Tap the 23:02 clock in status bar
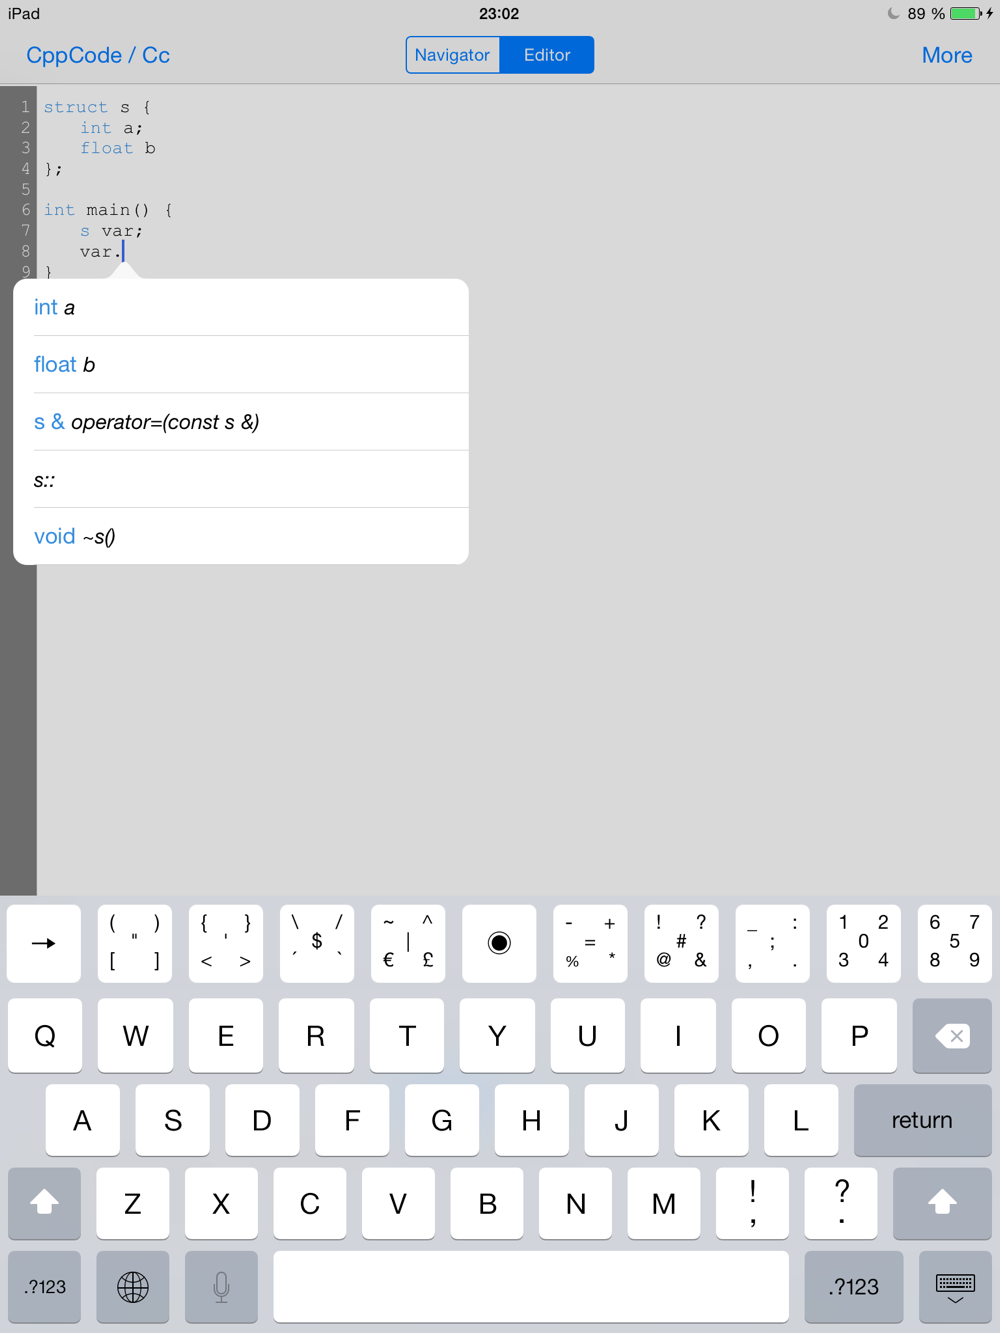Viewport: 1000px width, 1333px height. [499, 13]
